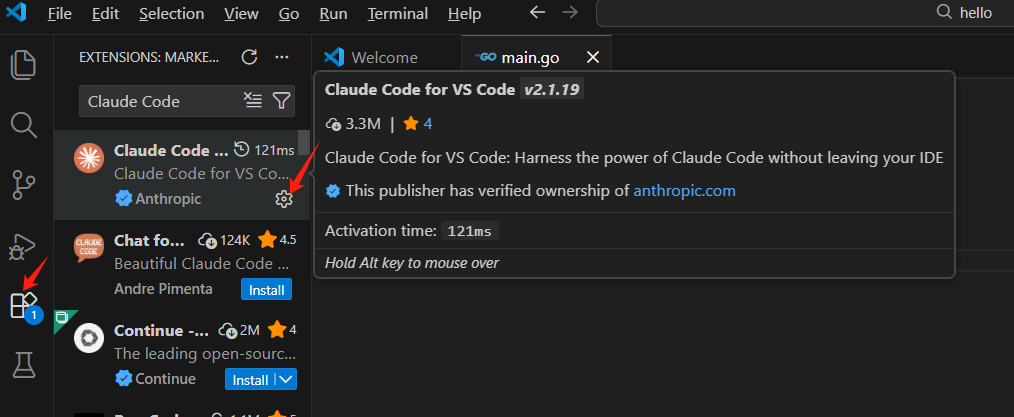Open the Run menu
The image size is (1014, 417).
pyautogui.click(x=334, y=14)
